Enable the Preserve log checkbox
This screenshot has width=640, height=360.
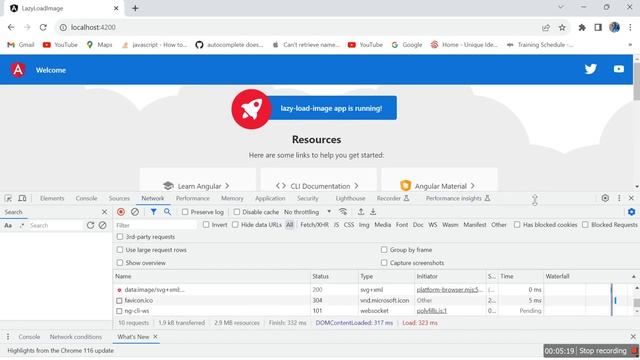coord(185,212)
